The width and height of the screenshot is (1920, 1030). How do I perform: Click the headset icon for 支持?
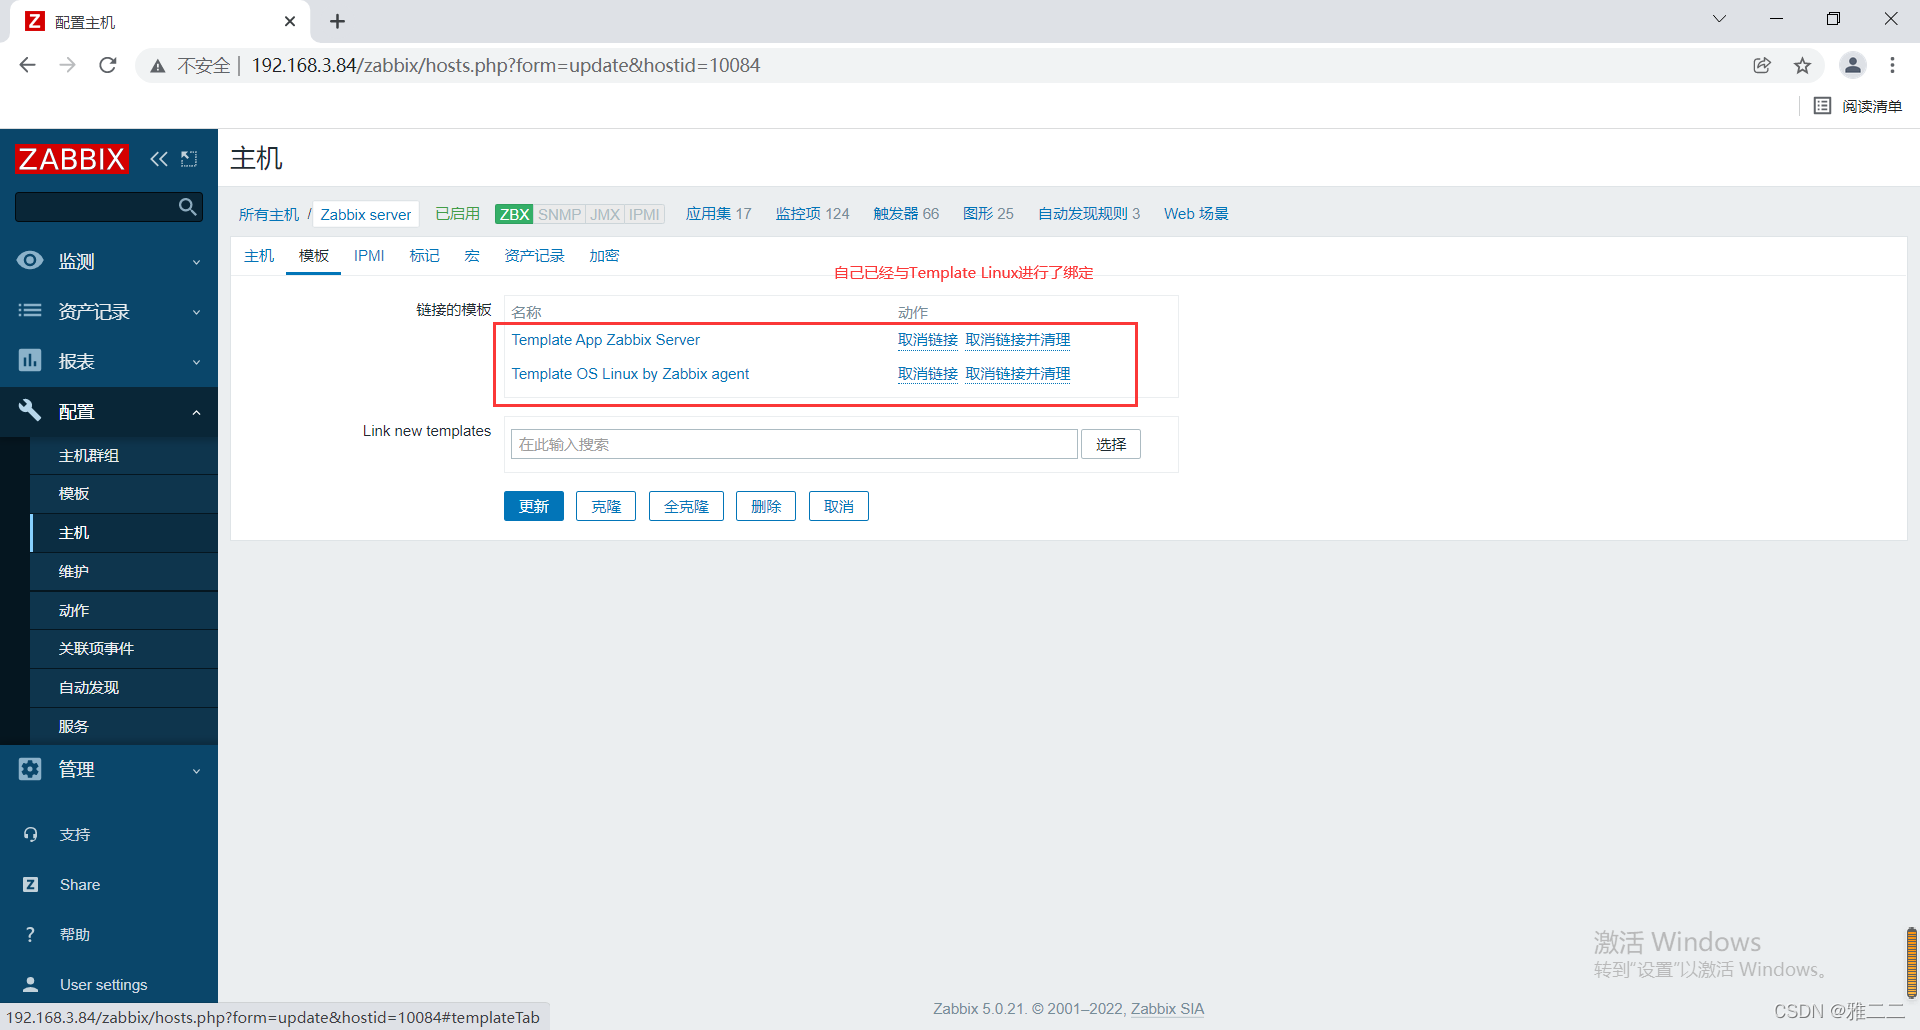30,834
